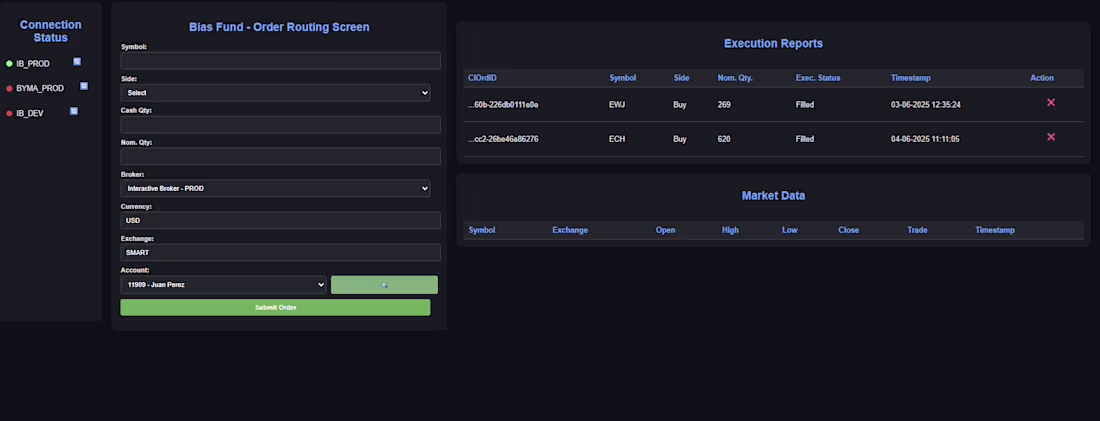
Task: Open the Side dropdown
Action: (275, 93)
